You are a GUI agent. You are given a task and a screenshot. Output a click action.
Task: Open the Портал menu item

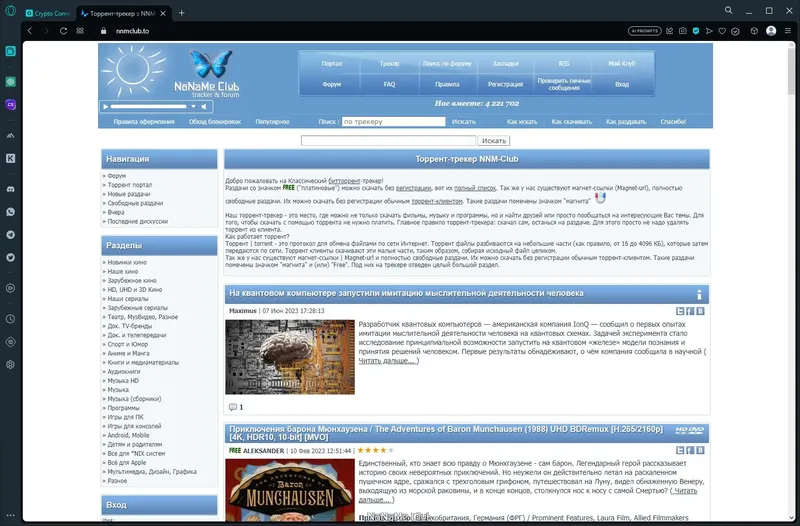coord(332,64)
